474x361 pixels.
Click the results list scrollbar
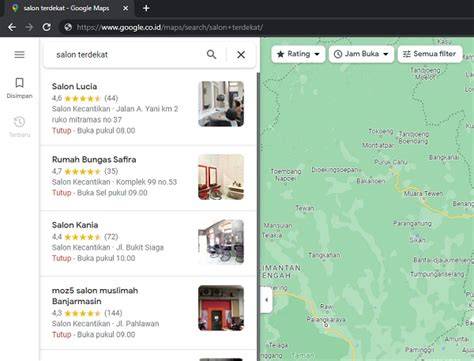[258, 217]
